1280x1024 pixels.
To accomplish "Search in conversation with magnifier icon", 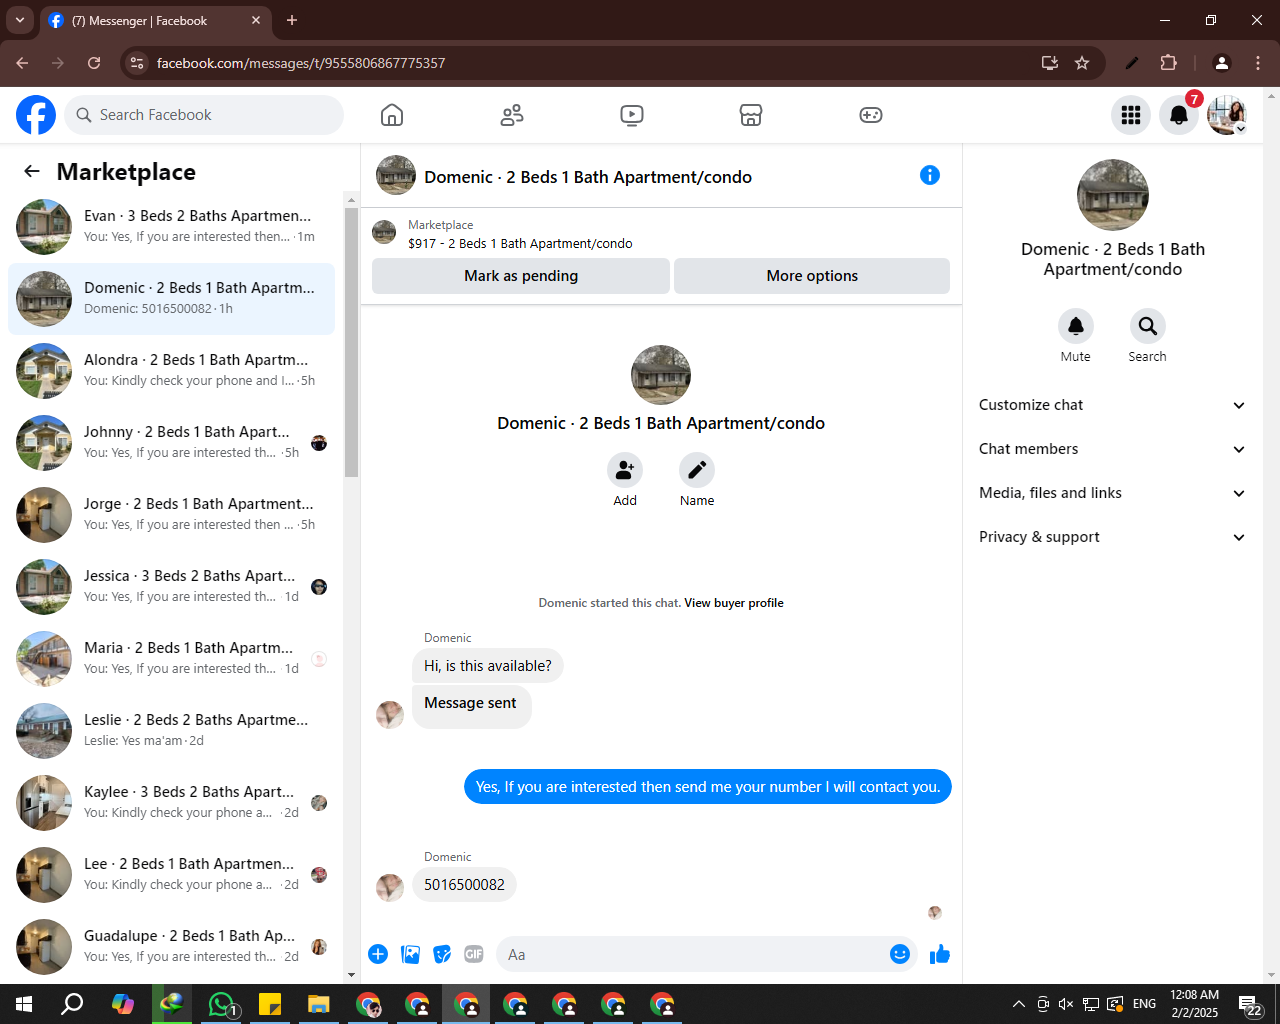I will pos(1148,326).
